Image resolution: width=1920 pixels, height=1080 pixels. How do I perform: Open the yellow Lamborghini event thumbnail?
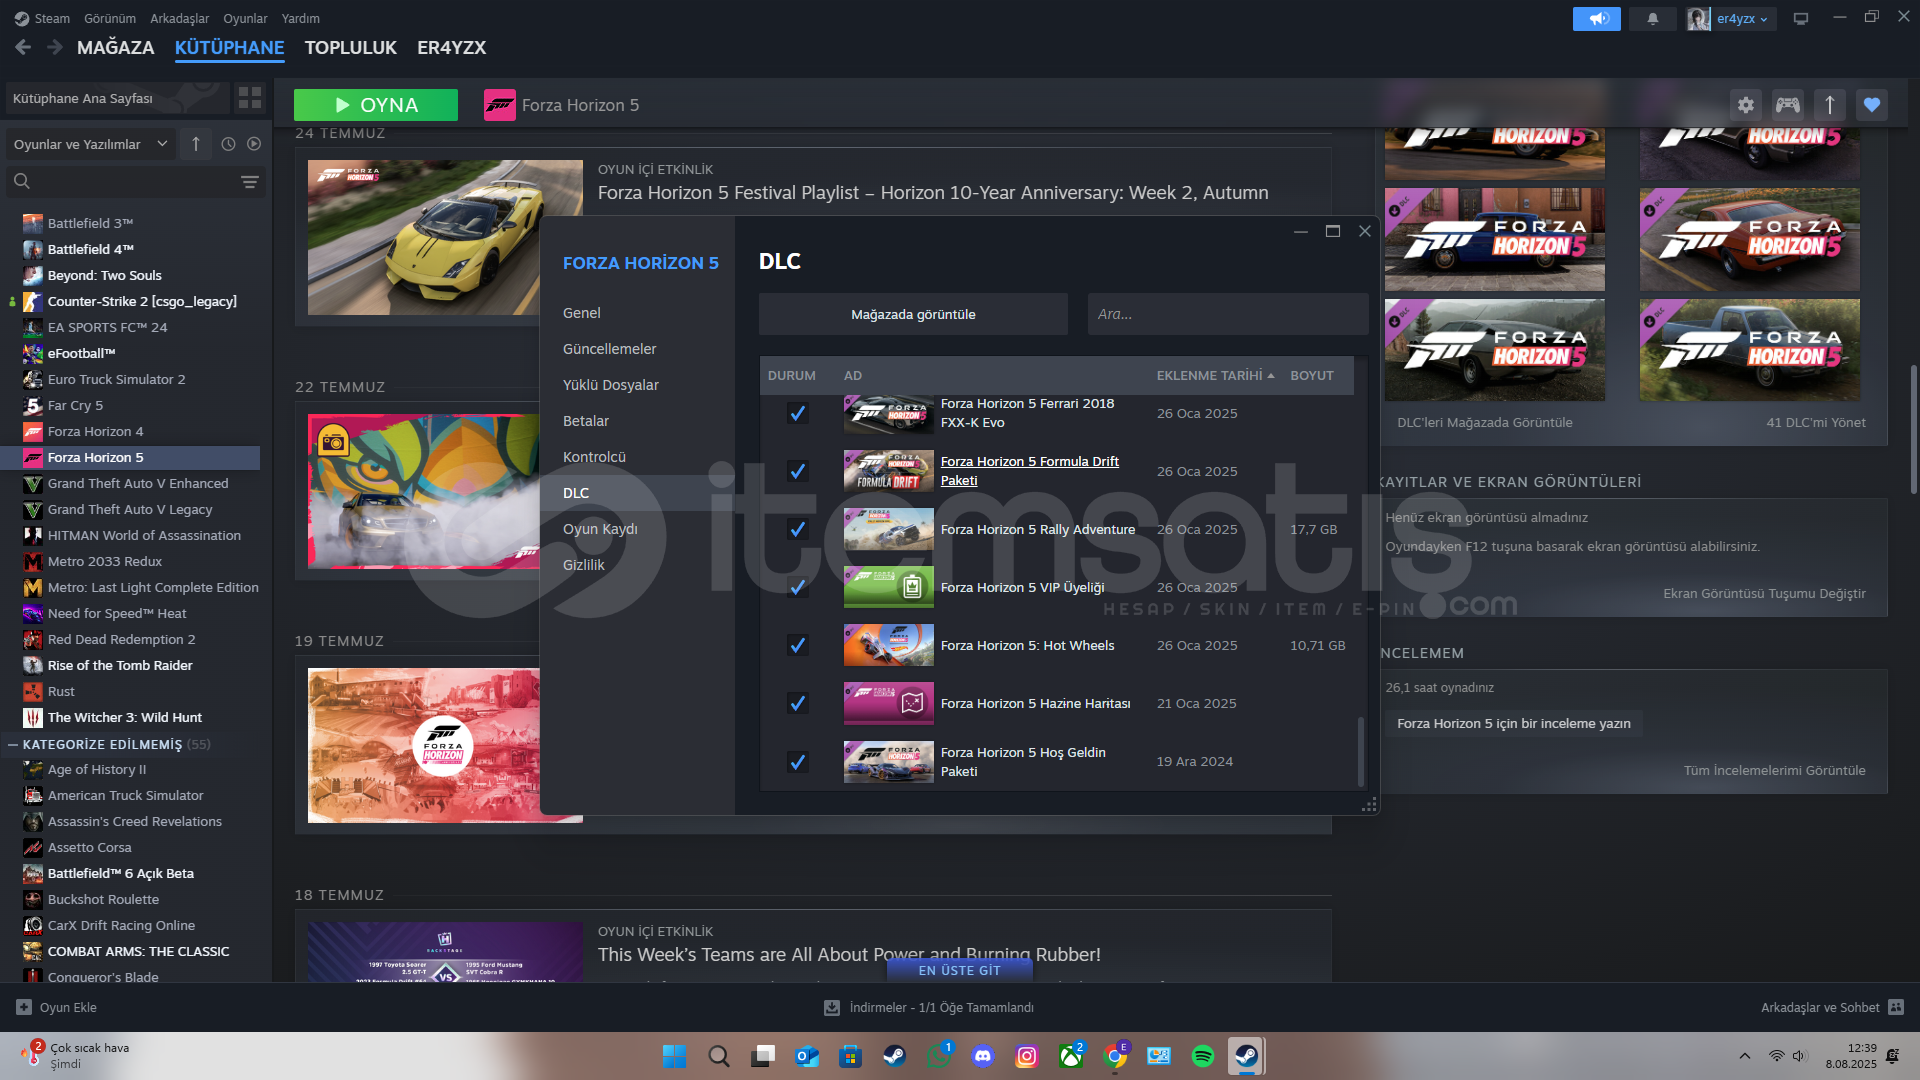(445, 238)
